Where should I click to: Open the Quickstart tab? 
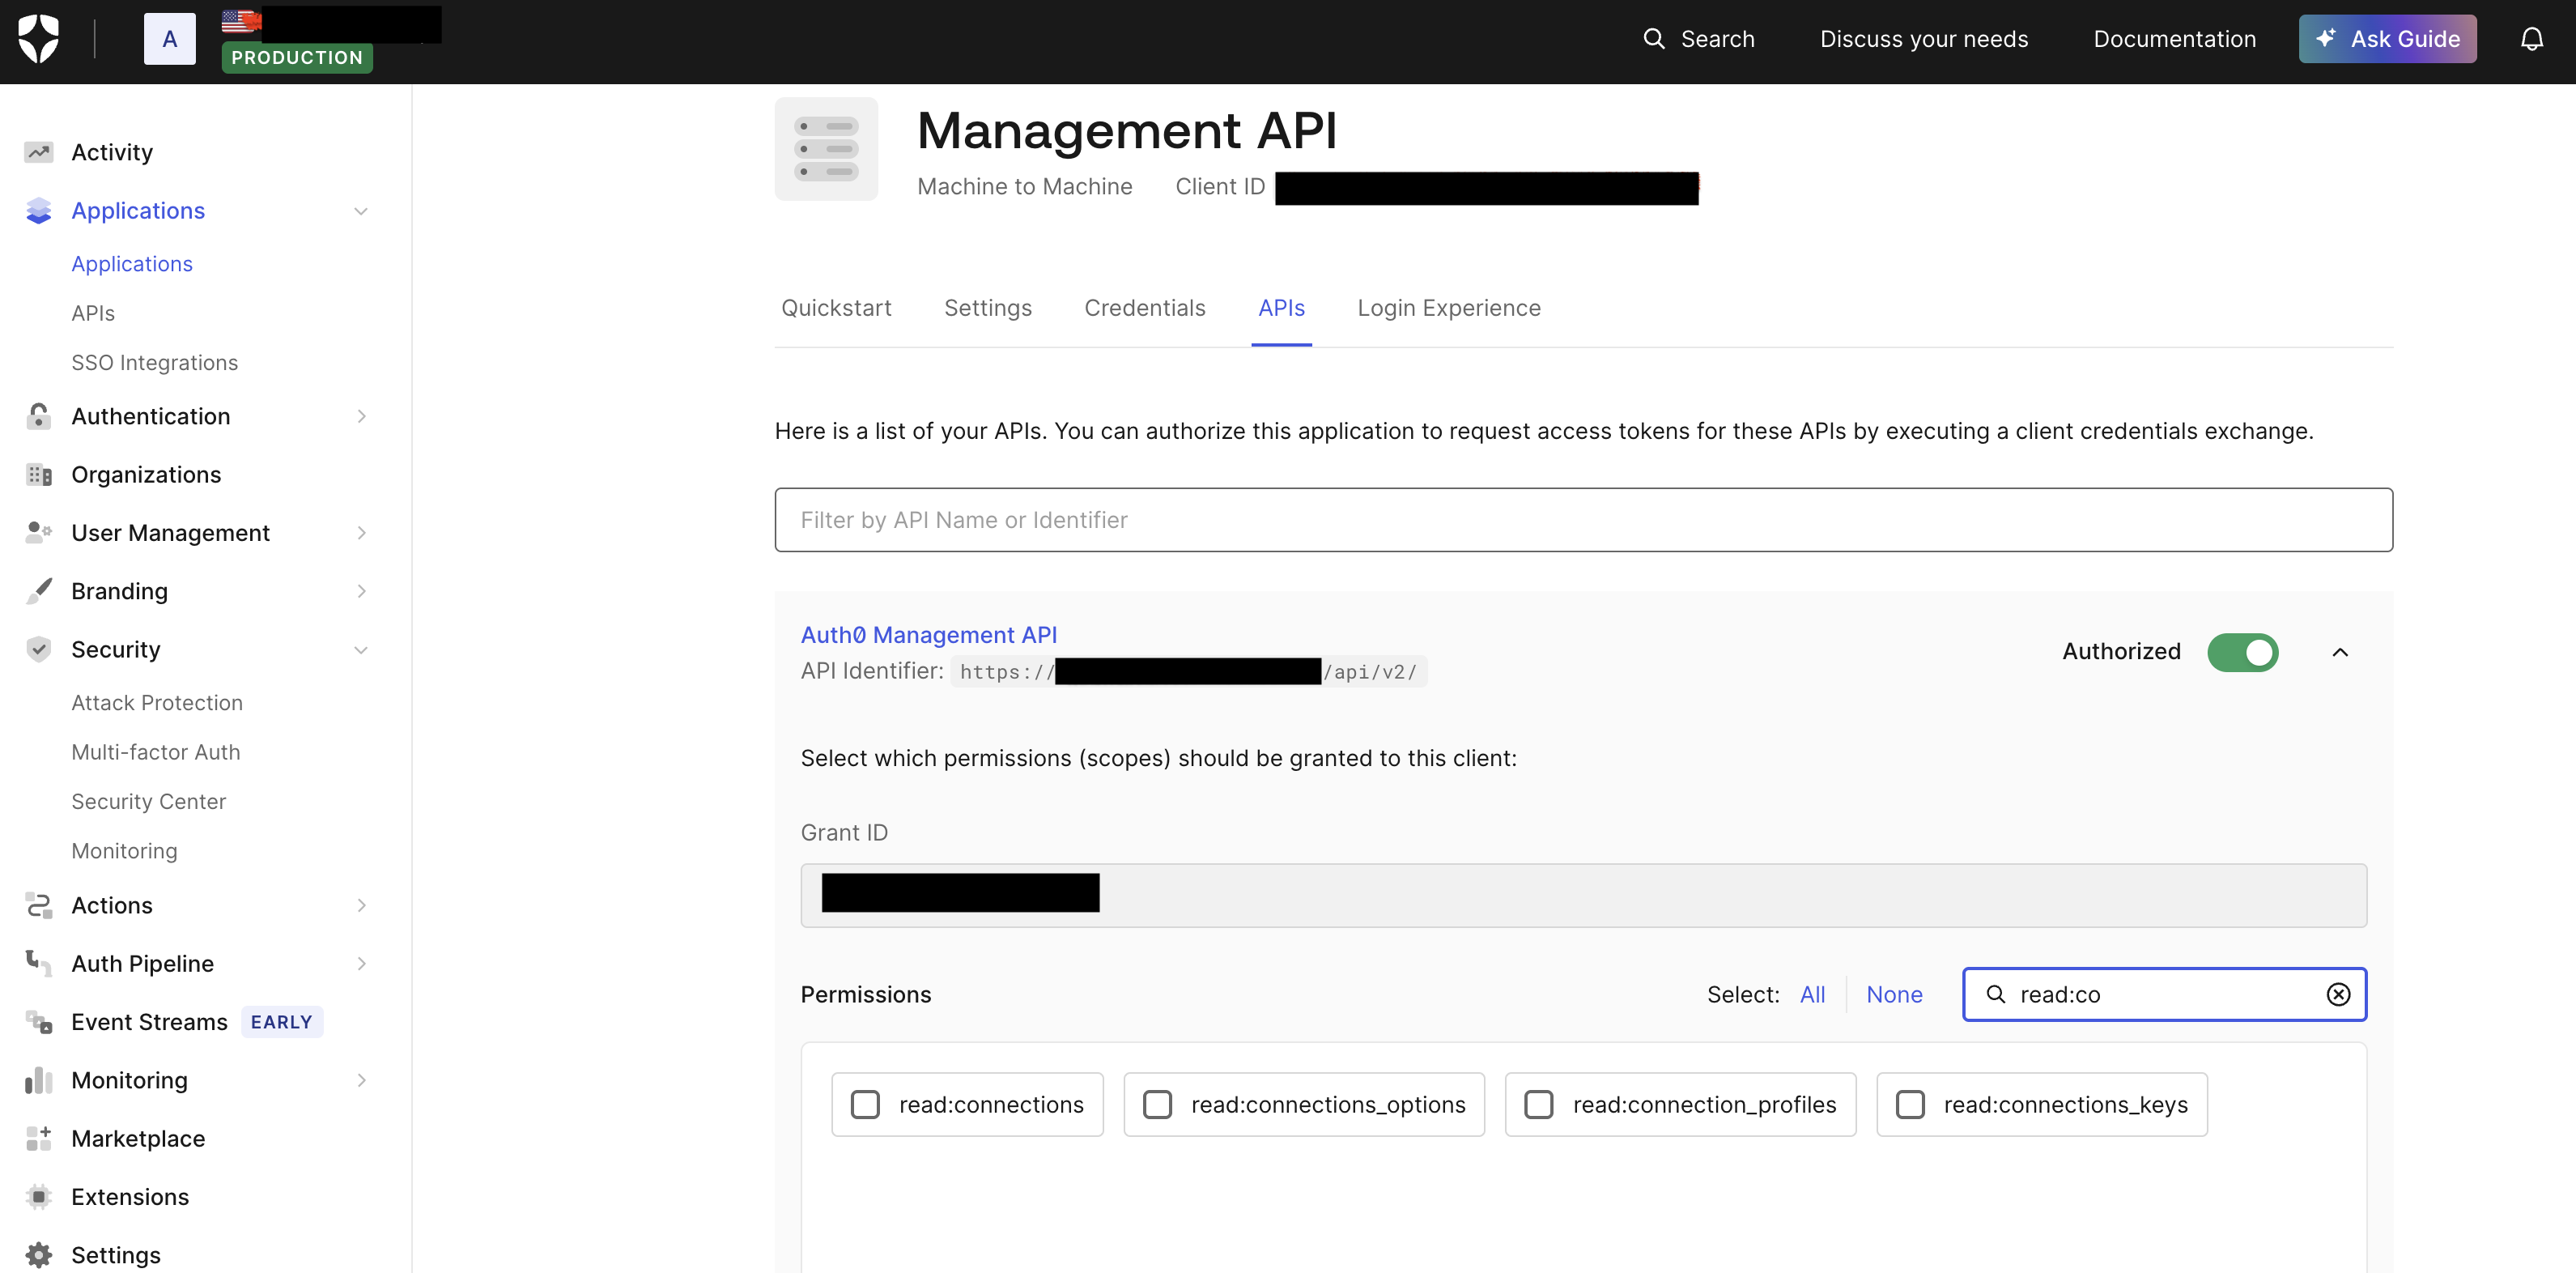836,308
